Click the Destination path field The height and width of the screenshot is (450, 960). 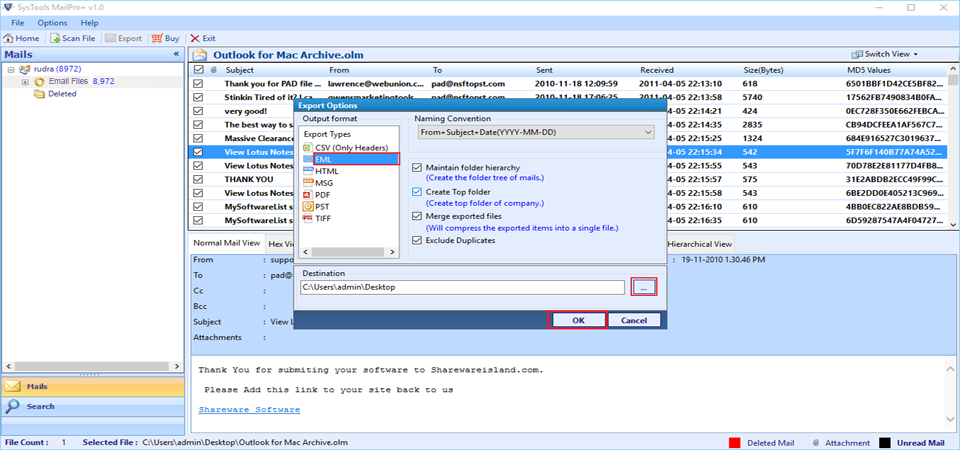pyautogui.click(x=462, y=287)
